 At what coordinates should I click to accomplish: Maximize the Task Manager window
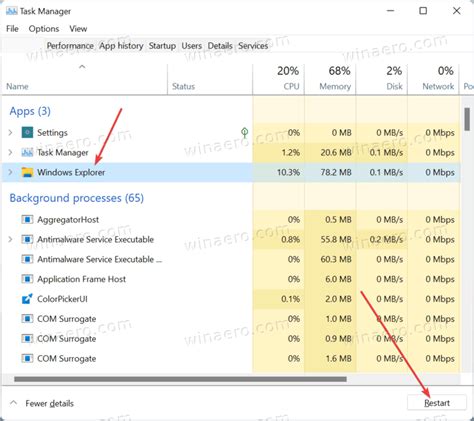point(423,11)
